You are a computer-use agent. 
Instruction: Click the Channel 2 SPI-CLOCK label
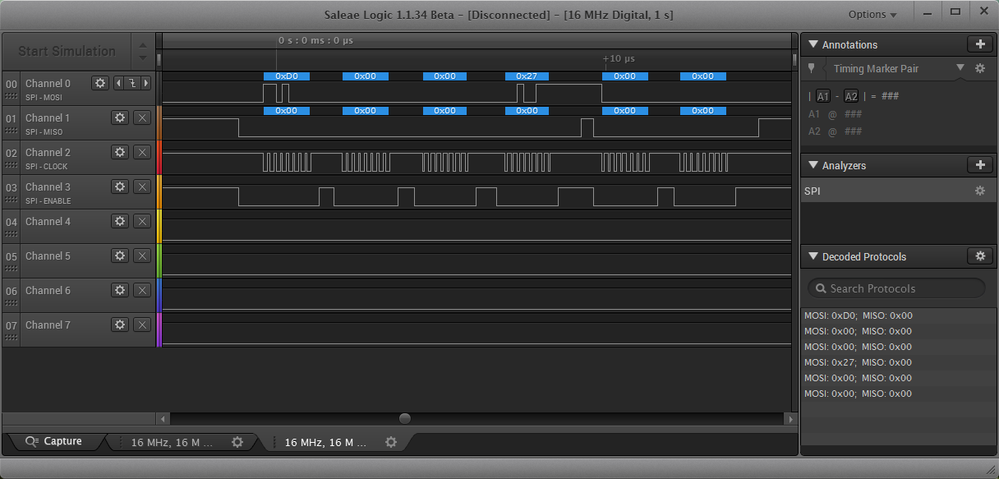pos(46,167)
